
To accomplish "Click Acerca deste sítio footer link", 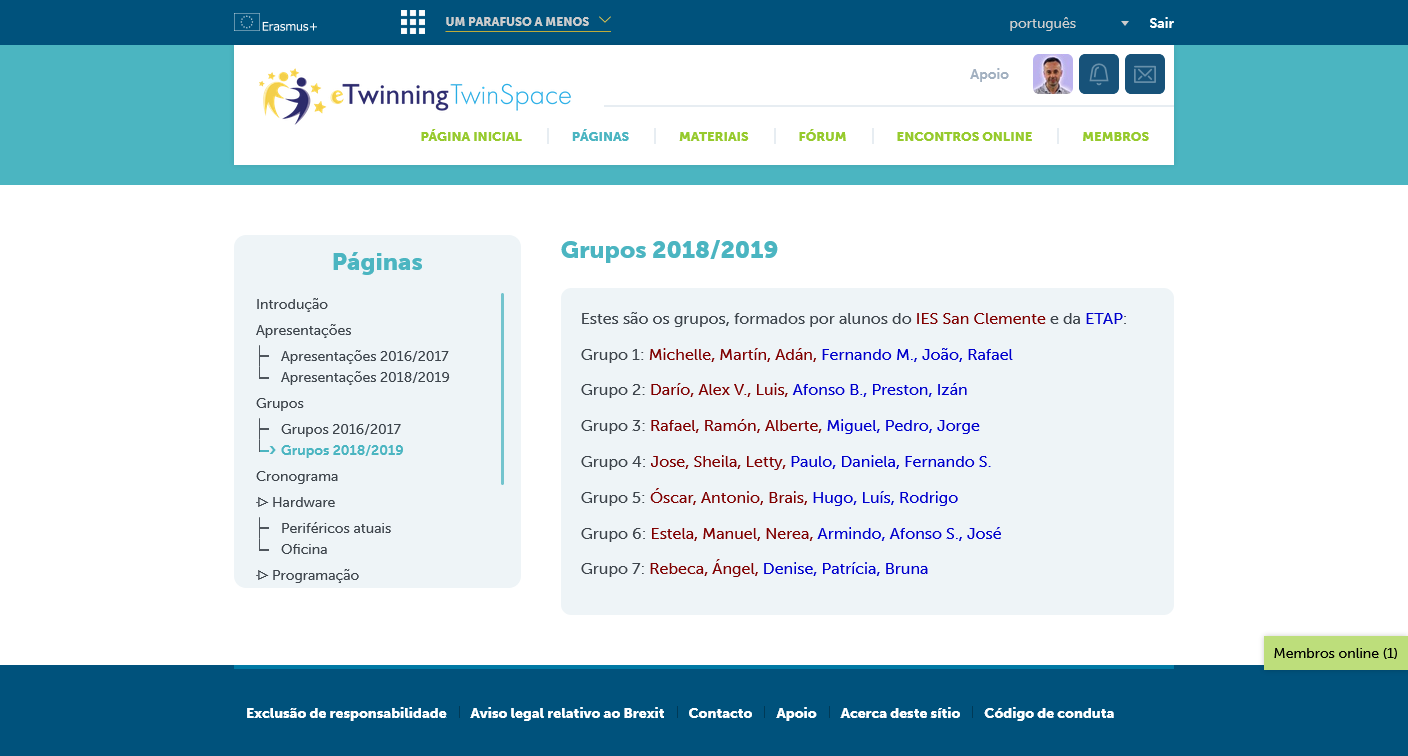I will tap(900, 713).
